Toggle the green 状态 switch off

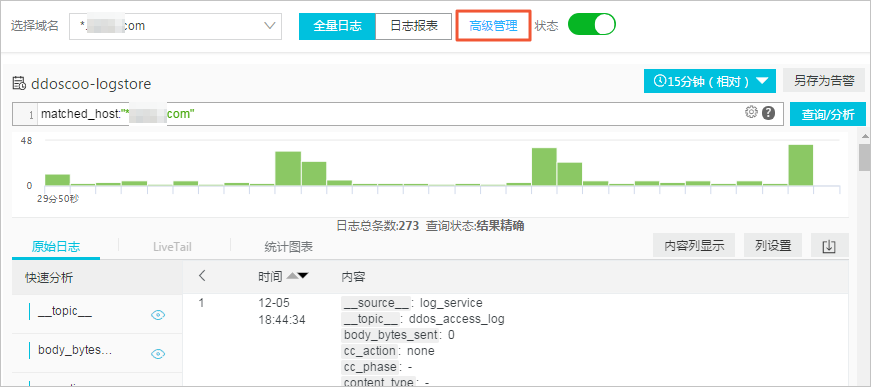point(592,24)
